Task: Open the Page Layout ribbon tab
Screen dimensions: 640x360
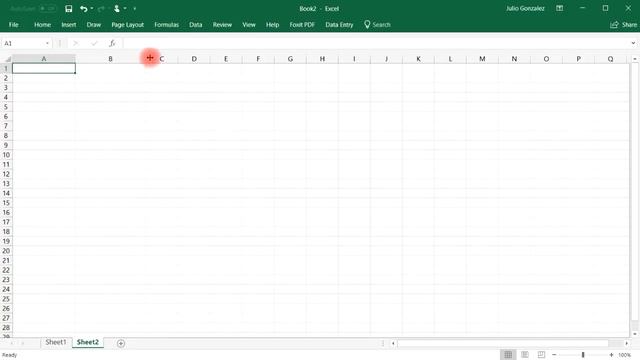Action: point(127,24)
